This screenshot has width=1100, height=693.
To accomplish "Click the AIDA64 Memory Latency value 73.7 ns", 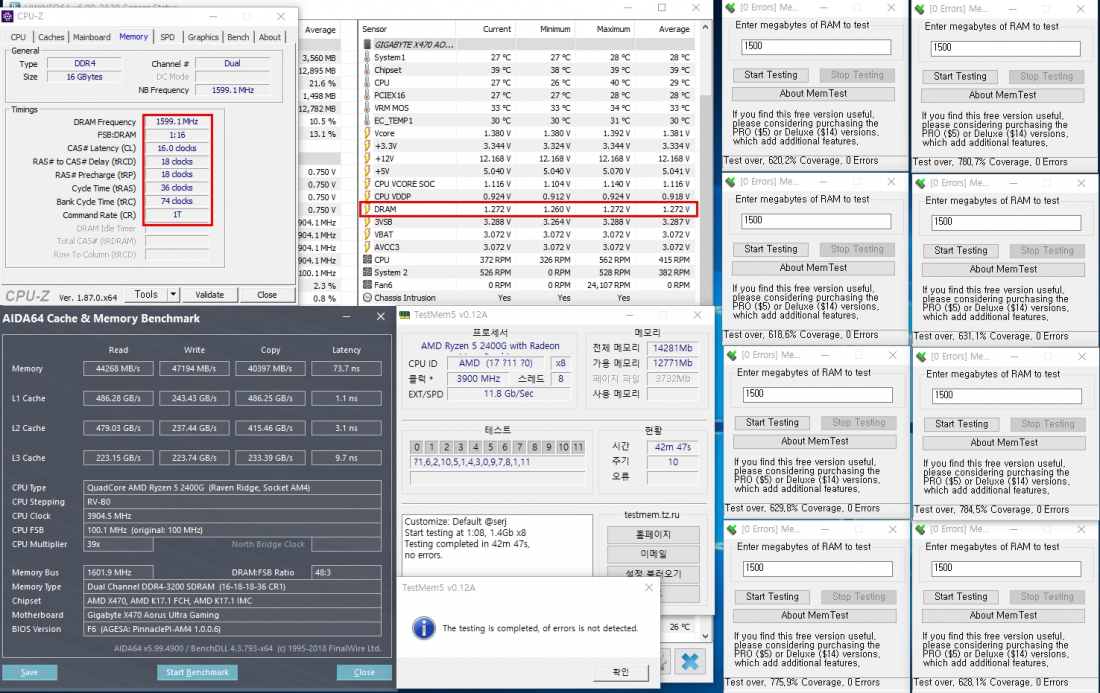I will pyautogui.click(x=346, y=368).
